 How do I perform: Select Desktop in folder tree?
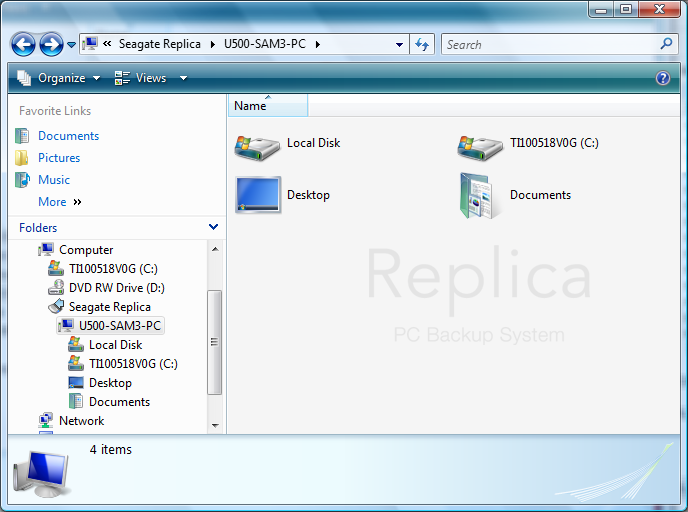(110, 383)
